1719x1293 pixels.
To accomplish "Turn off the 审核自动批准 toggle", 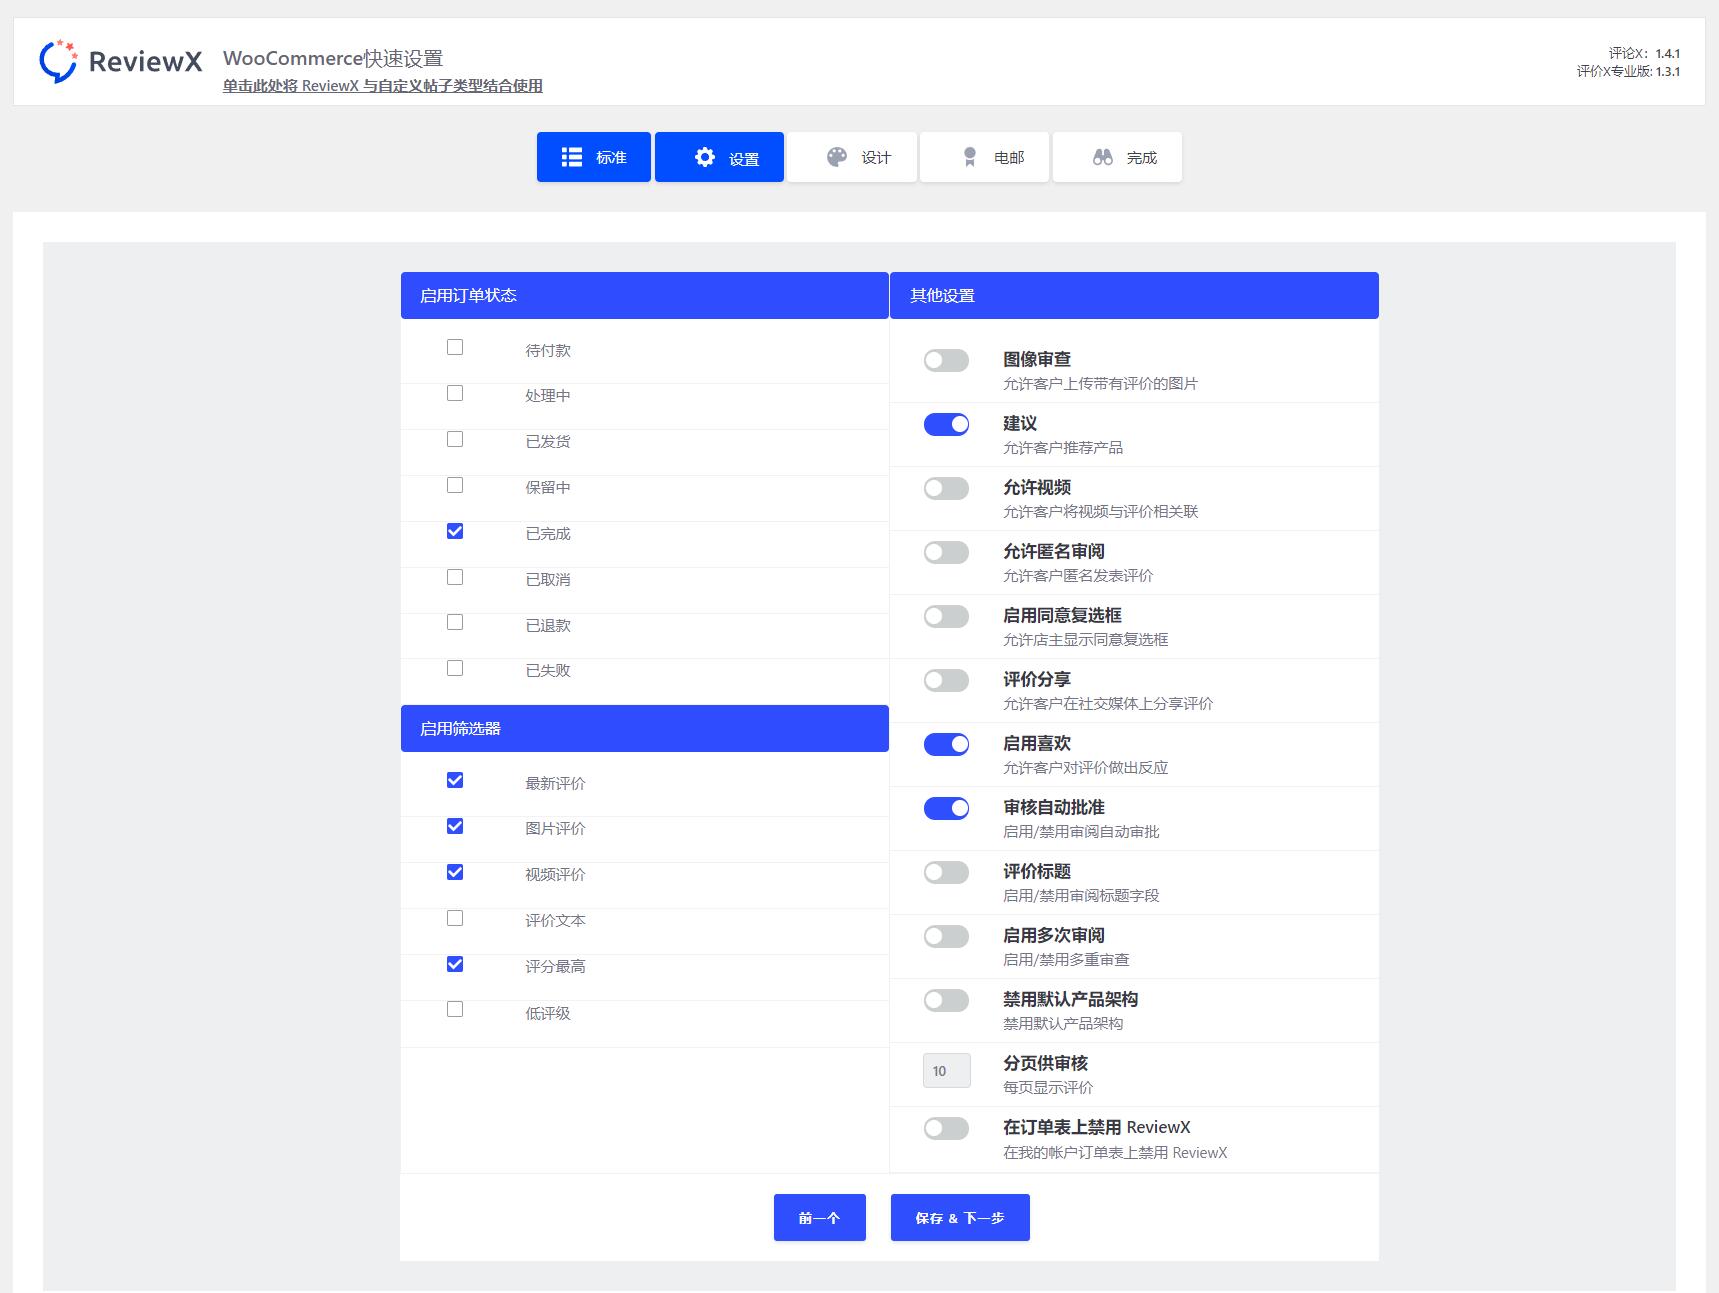I will (946, 808).
